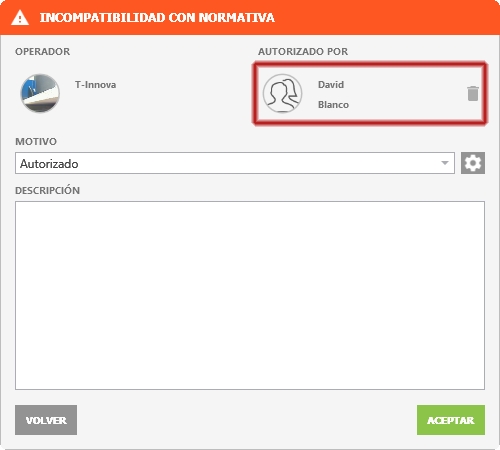
Task: Click the DESCRIPCIÓN label
Action: (x=47, y=190)
